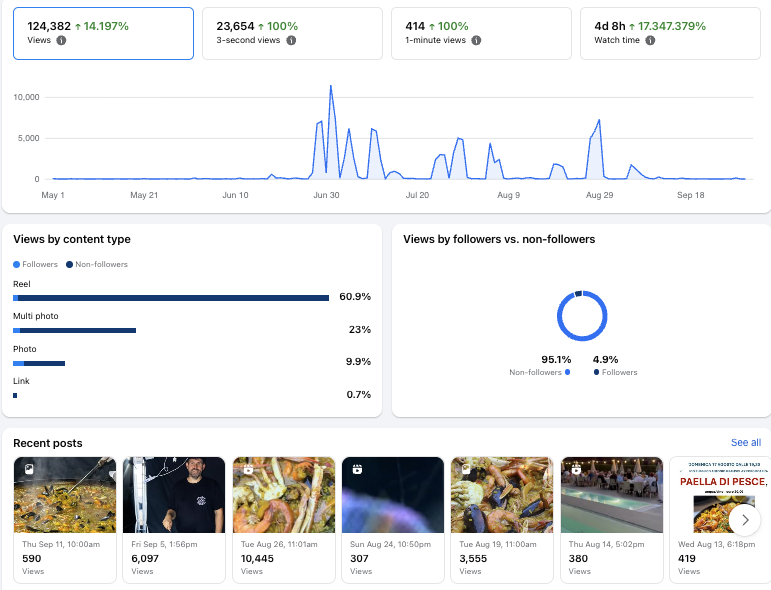
Task: Click the Non-followers legend dot in content type
Action: (69, 265)
